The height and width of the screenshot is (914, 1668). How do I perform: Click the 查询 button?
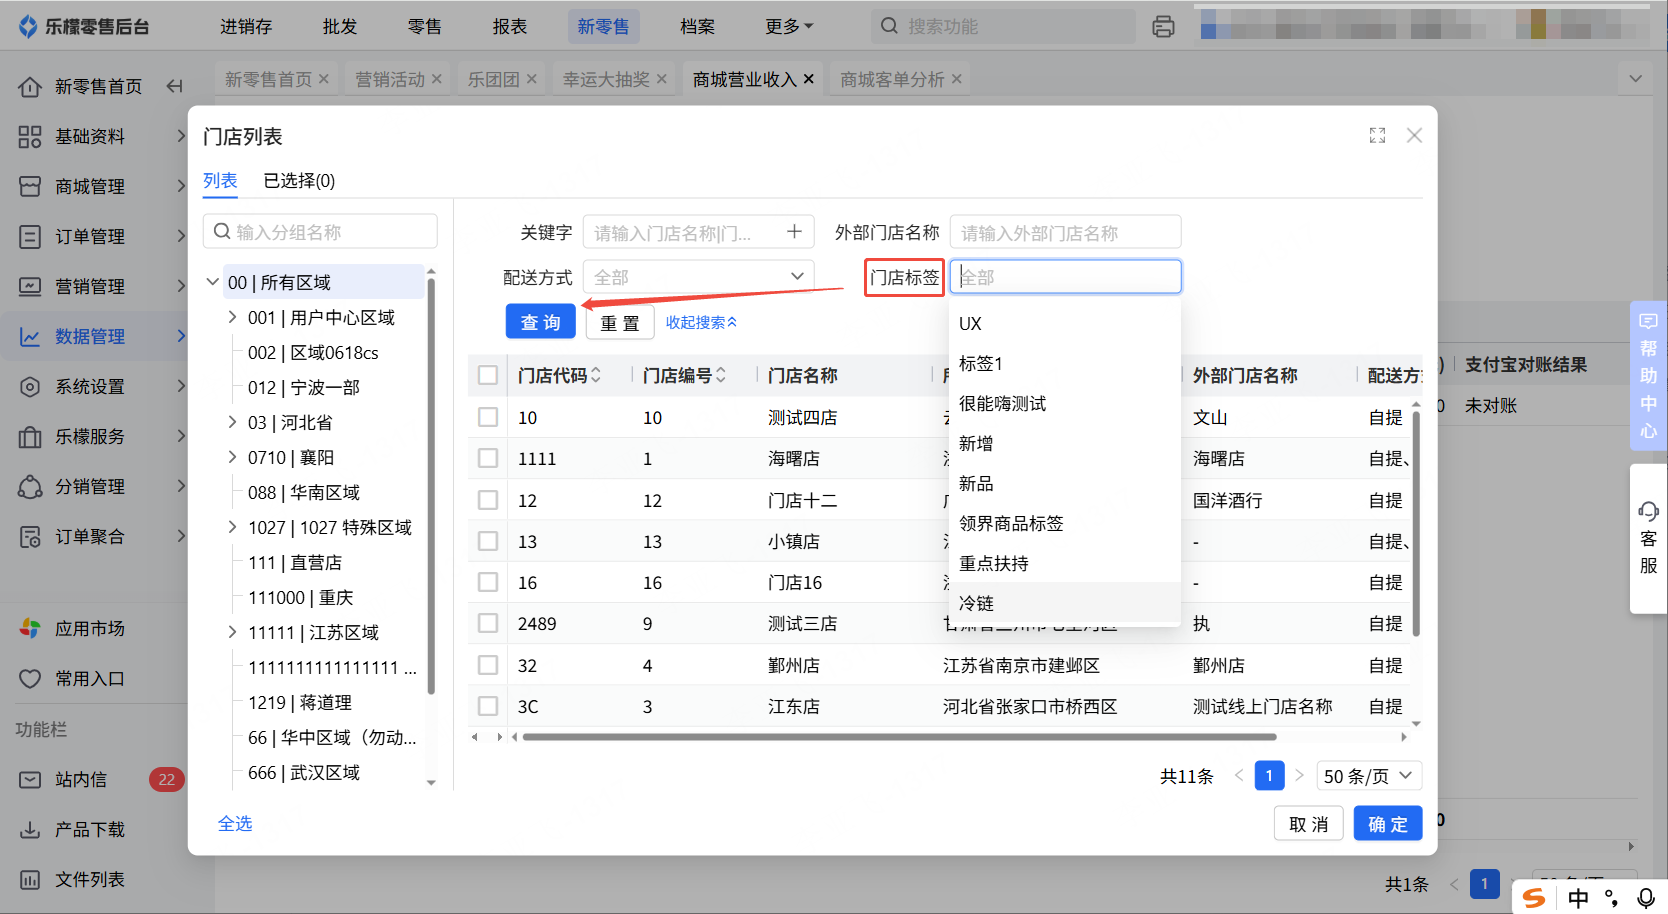pyautogui.click(x=540, y=322)
